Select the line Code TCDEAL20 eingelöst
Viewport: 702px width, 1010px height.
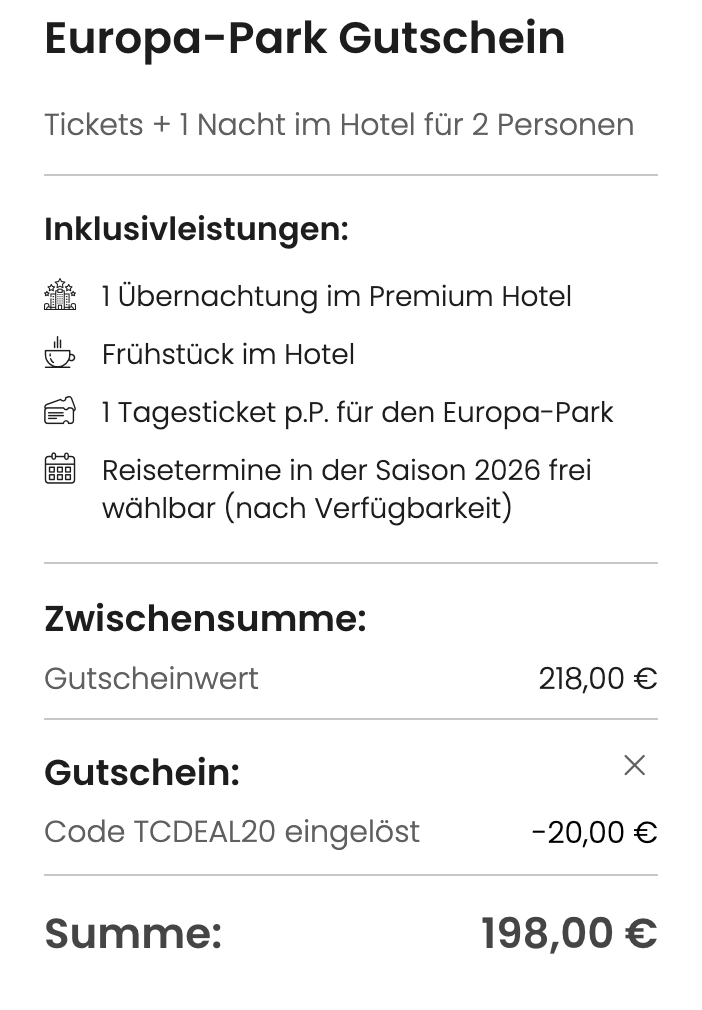pos(231,831)
